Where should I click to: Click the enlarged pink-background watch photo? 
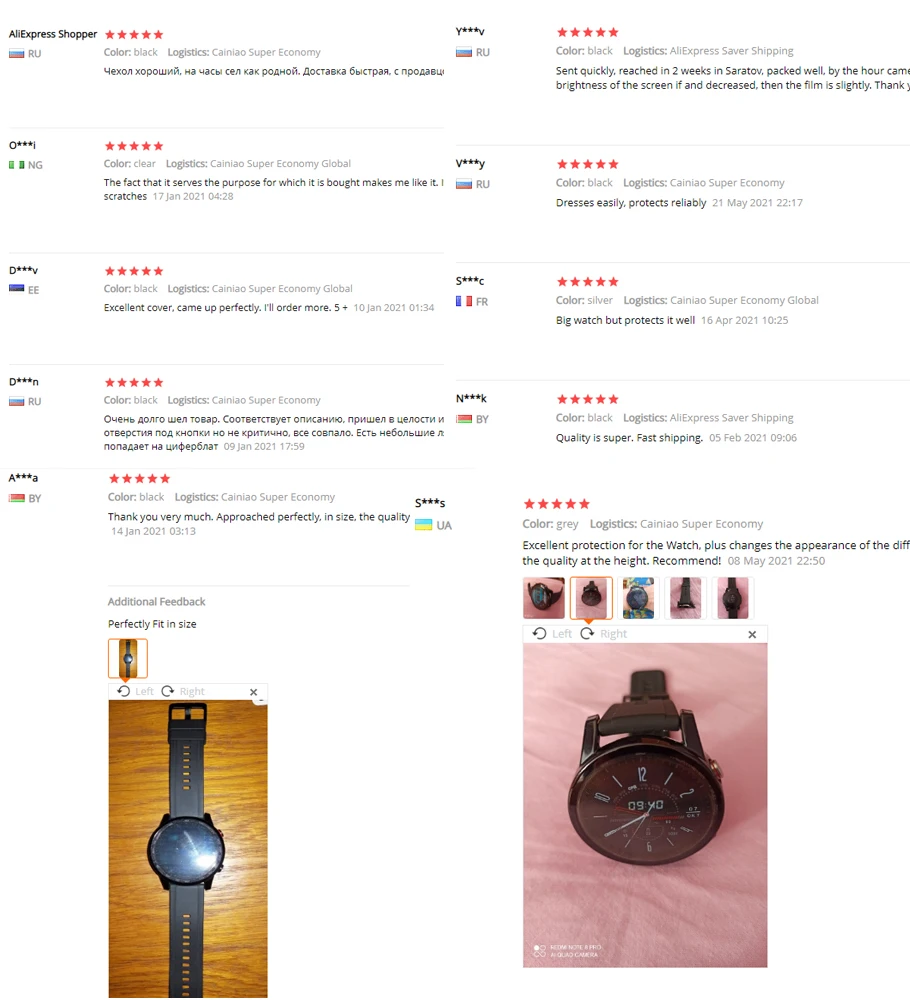(x=645, y=805)
